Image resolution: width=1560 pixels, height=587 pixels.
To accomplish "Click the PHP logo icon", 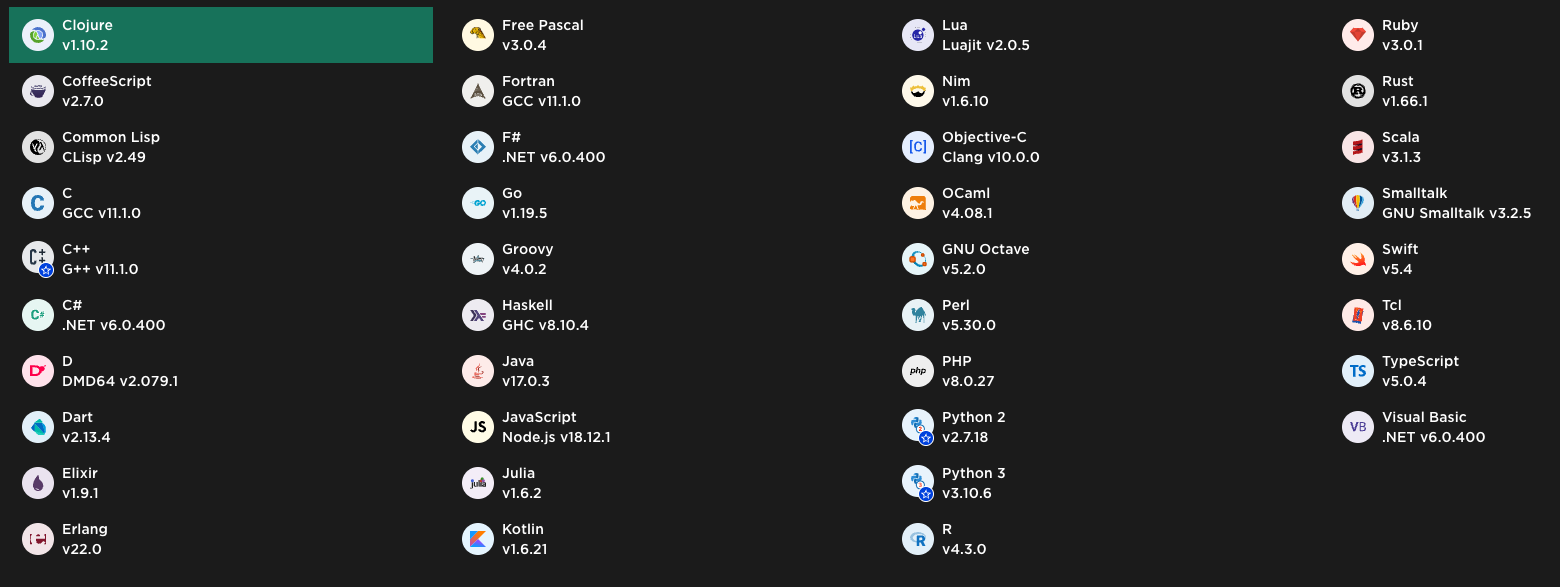I will click(918, 371).
